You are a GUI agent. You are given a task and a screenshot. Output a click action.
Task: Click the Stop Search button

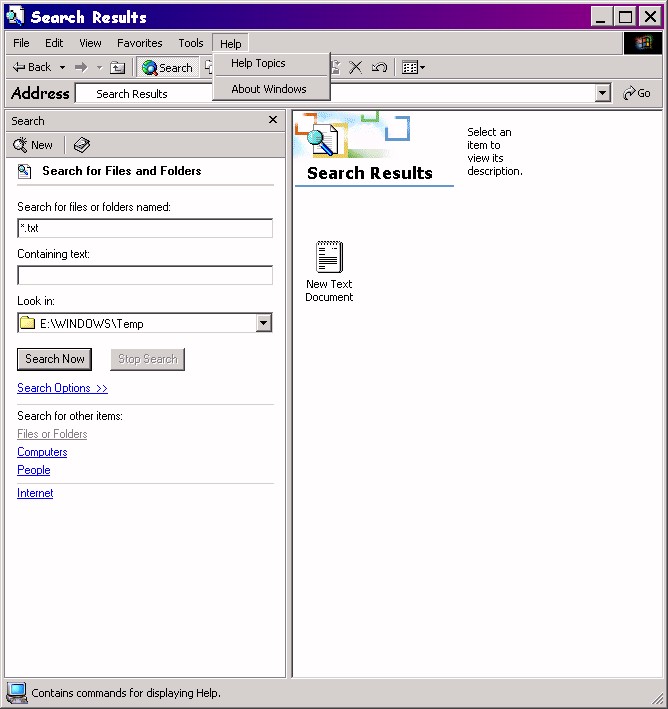pyautogui.click(x=147, y=359)
